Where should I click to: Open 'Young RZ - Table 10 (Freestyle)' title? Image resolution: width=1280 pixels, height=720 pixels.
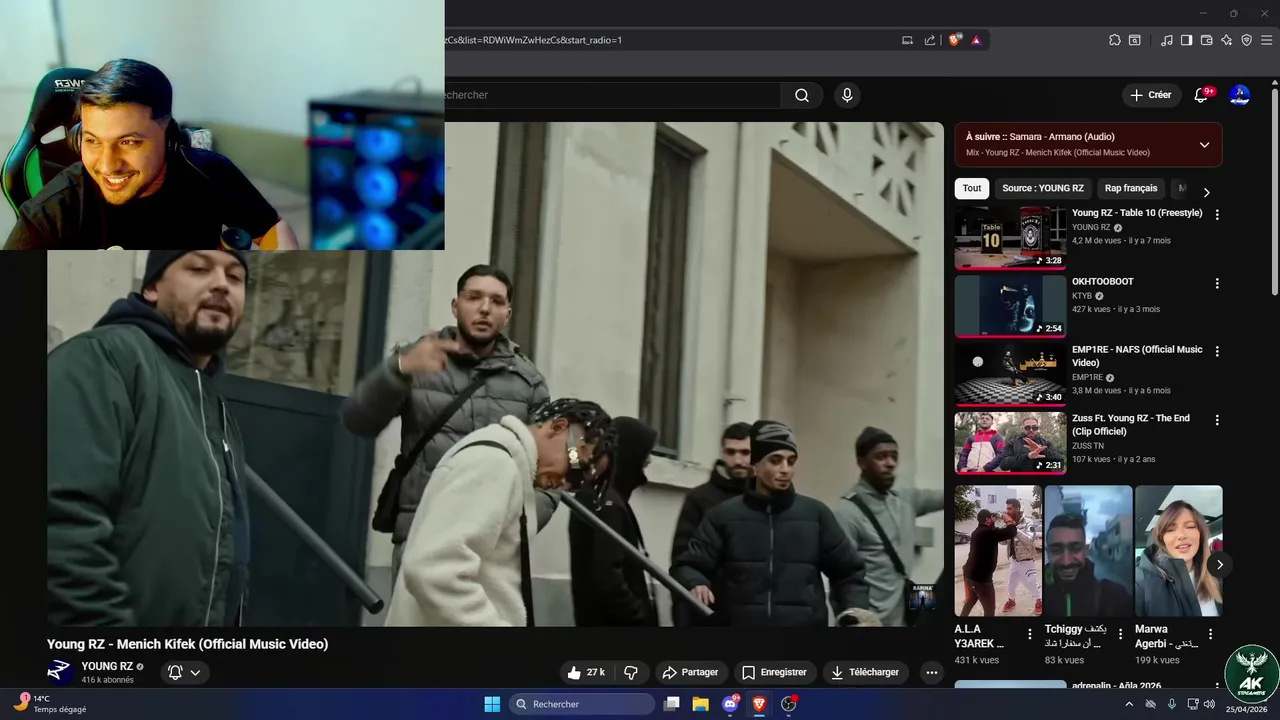(x=1137, y=213)
